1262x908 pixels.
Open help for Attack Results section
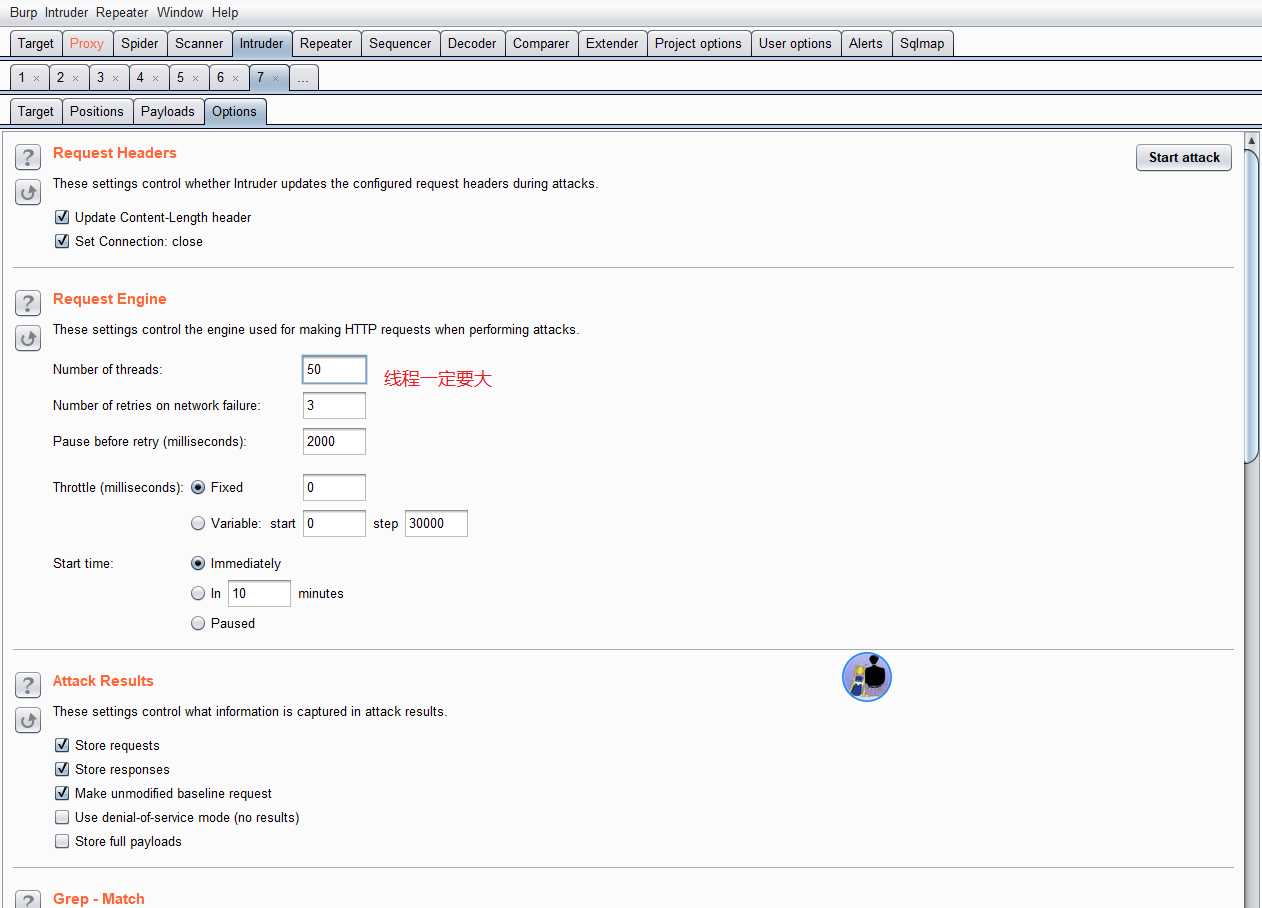click(28, 685)
